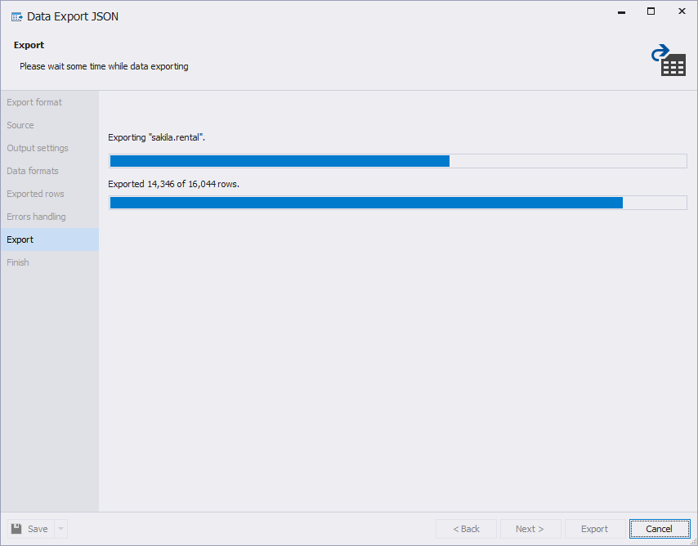
Task: Switch to the Exported rows step
Action: (x=35, y=194)
